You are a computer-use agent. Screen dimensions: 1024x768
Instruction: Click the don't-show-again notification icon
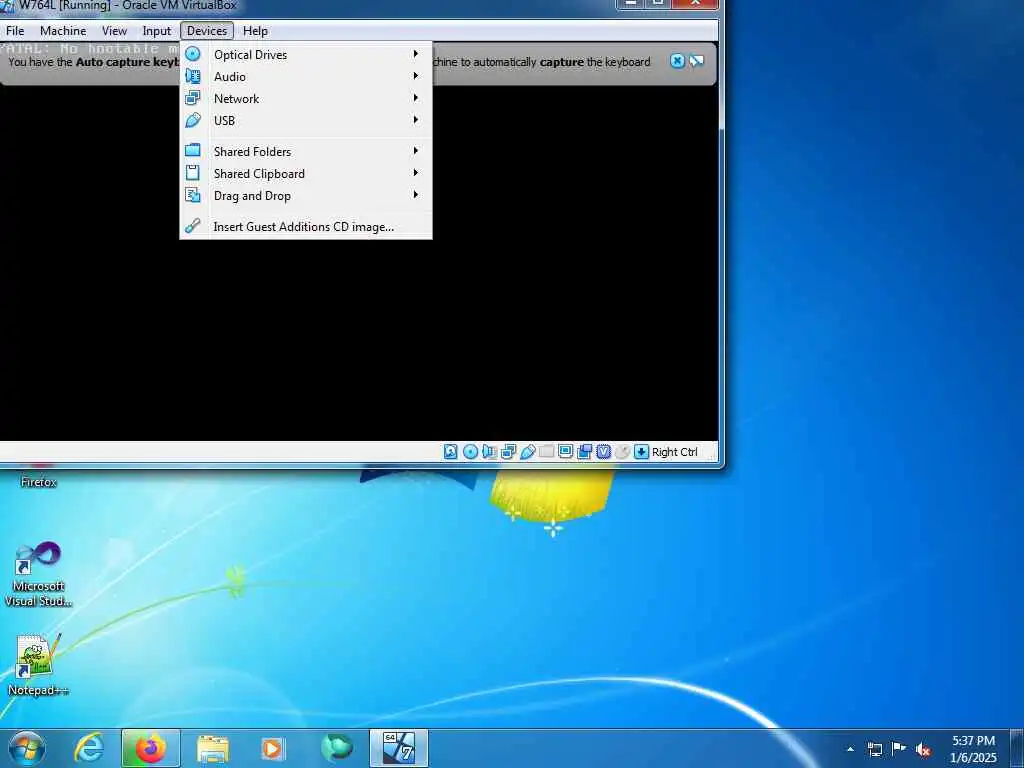click(697, 61)
